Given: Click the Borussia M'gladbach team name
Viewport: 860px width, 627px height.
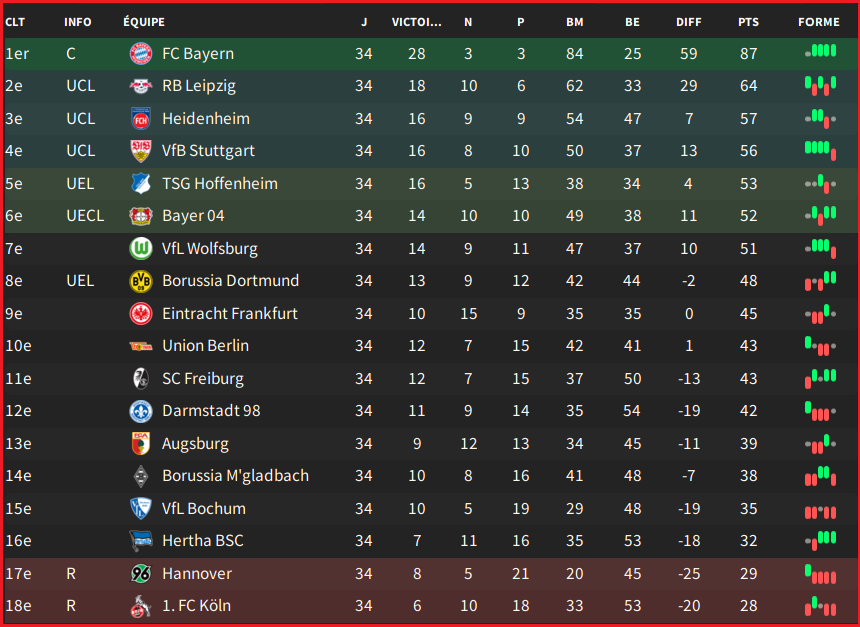Looking at the screenshot, I should 235,476.
